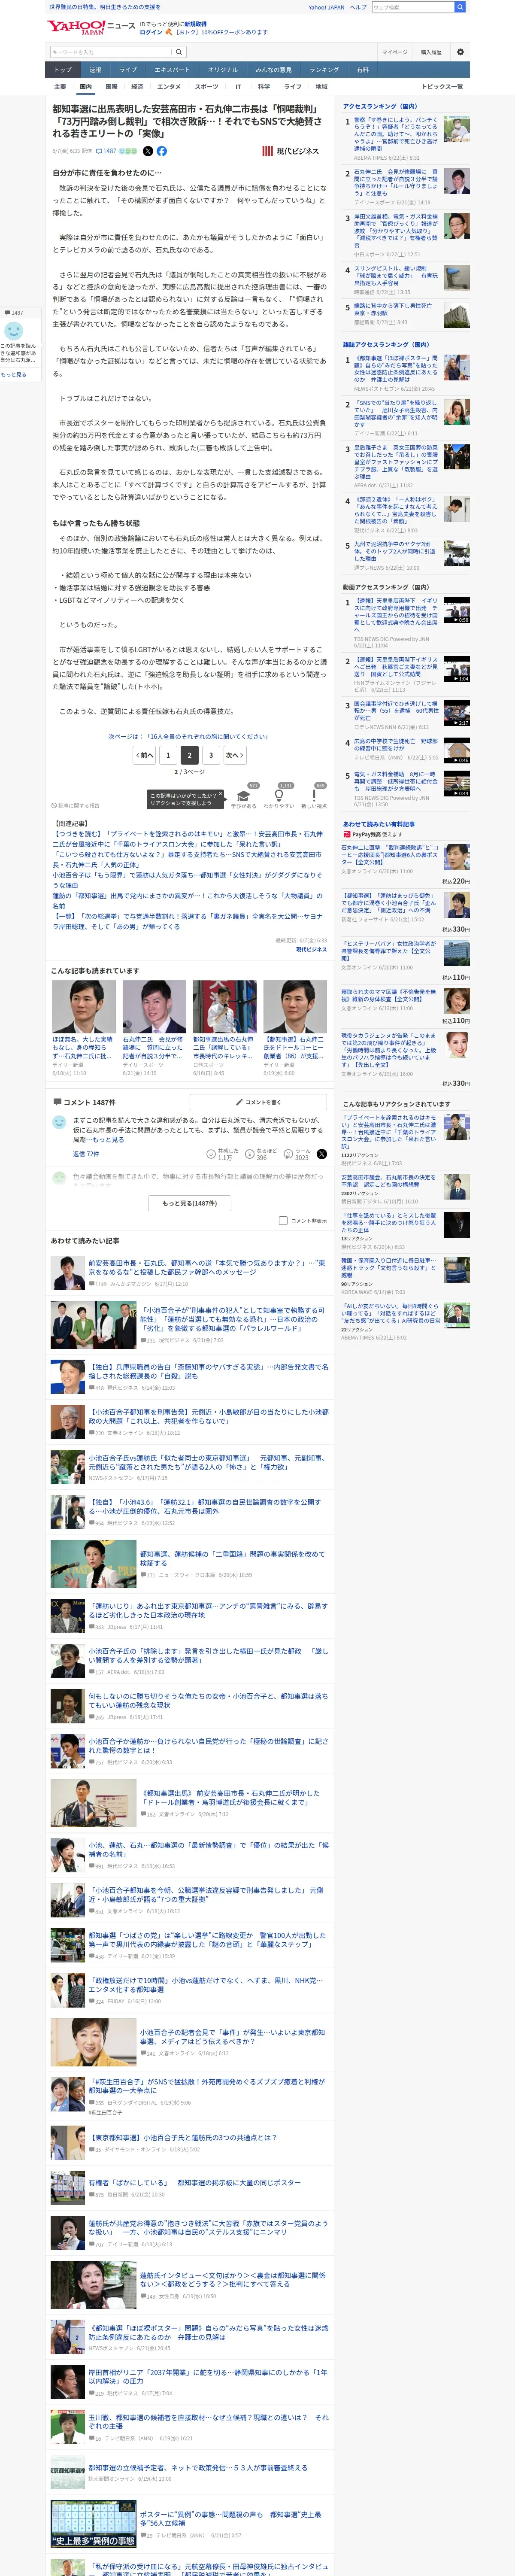Click the keyword search magnifier icon
The width and height of the screenshot is (515, 2576).
pos(179,52)
